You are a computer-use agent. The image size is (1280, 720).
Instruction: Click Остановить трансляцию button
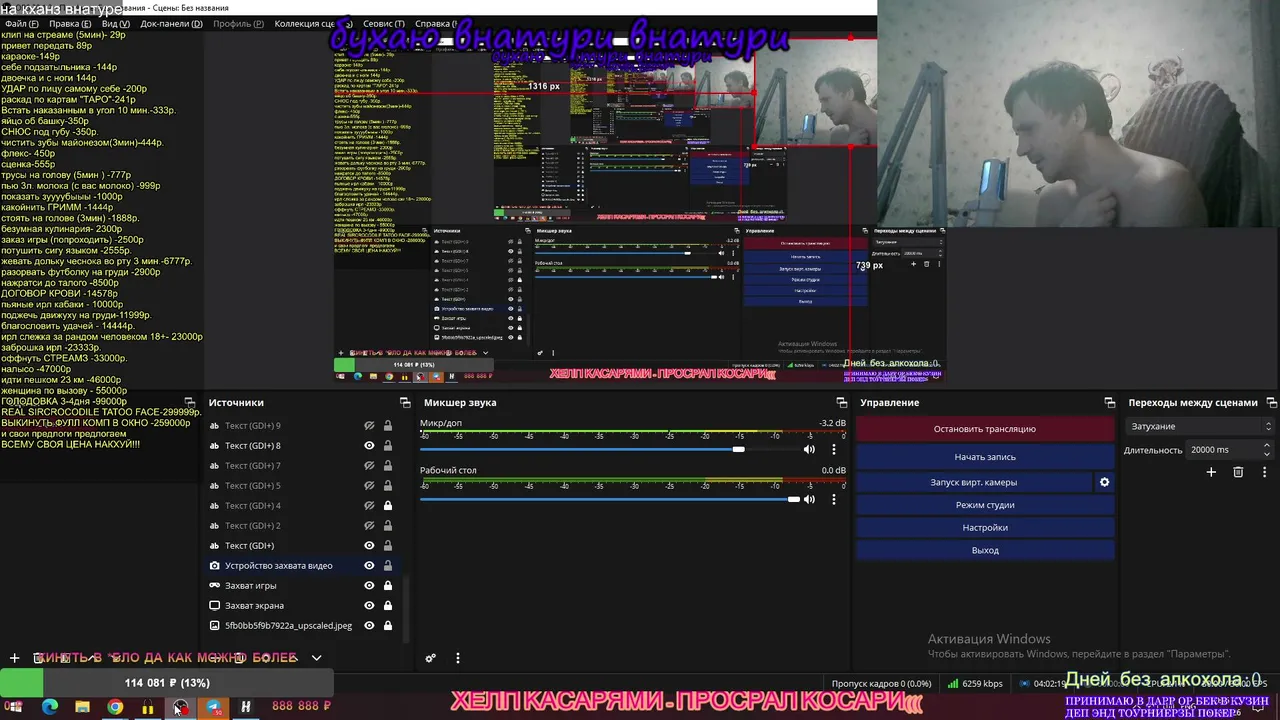point(985,429)
